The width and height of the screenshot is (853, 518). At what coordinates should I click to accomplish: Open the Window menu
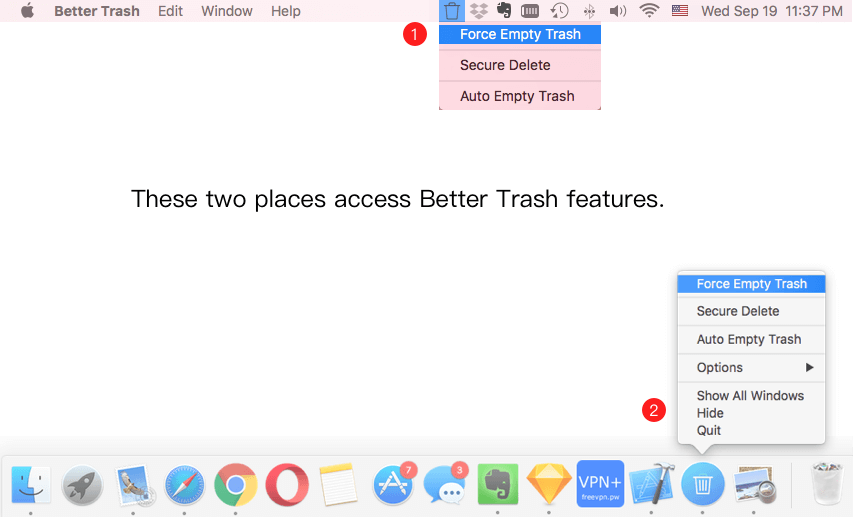pyautogui.click(x=227, y=11)
